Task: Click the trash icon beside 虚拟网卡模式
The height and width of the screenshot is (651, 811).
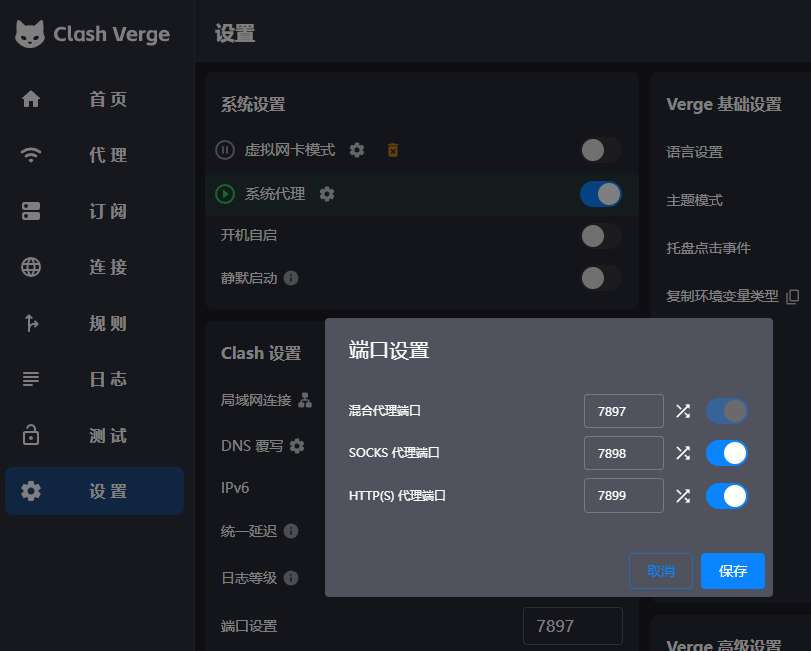Action: 391,150
